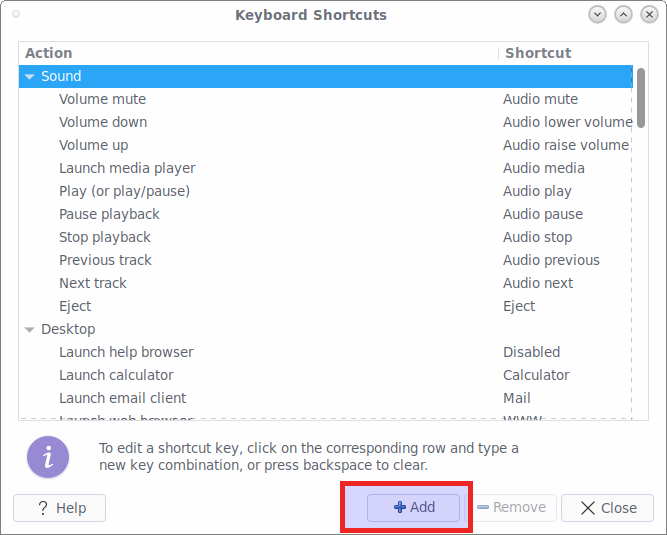Viewport: 667px width, 535px height.
Task: Click the Shortcut column header
Action: pos(538,53)
